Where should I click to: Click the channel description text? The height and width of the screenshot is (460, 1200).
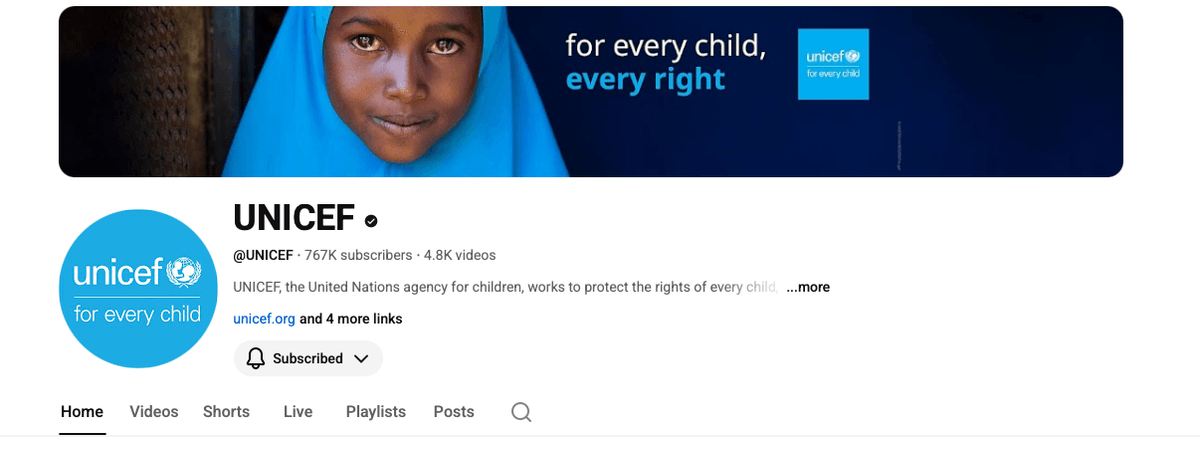point(506,287)
